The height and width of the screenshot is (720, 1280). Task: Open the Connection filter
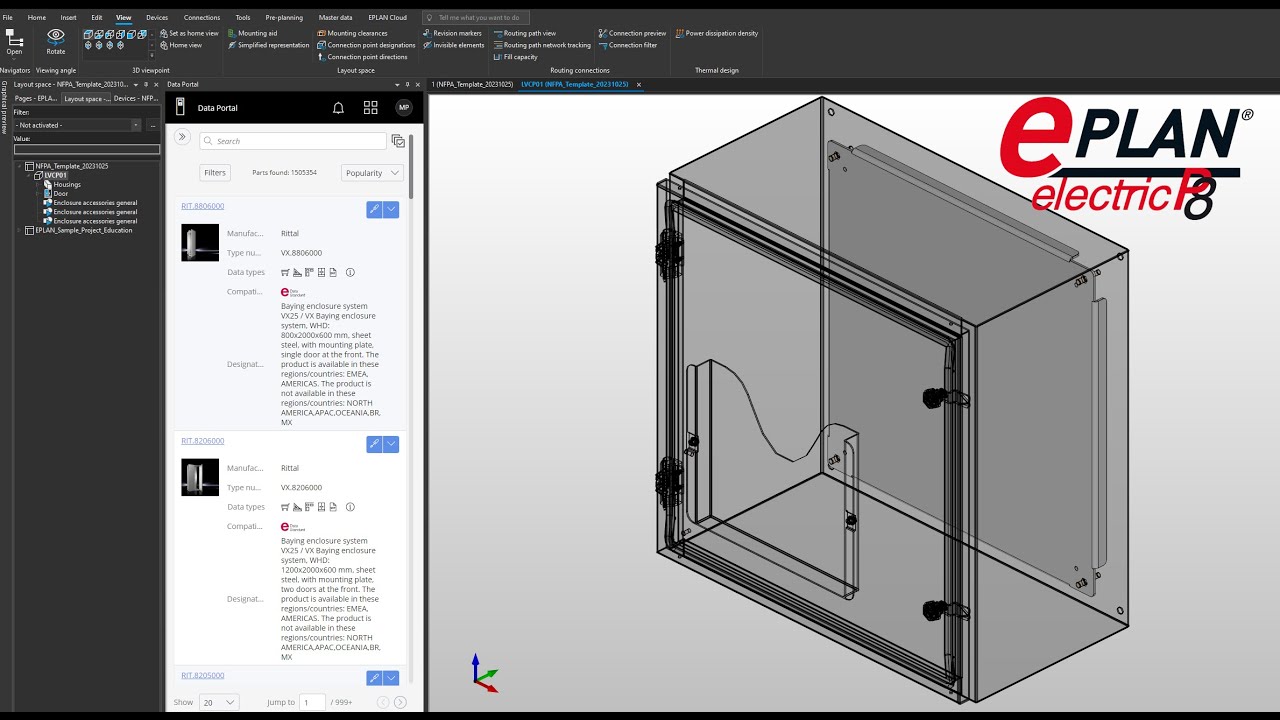point(628,45)
